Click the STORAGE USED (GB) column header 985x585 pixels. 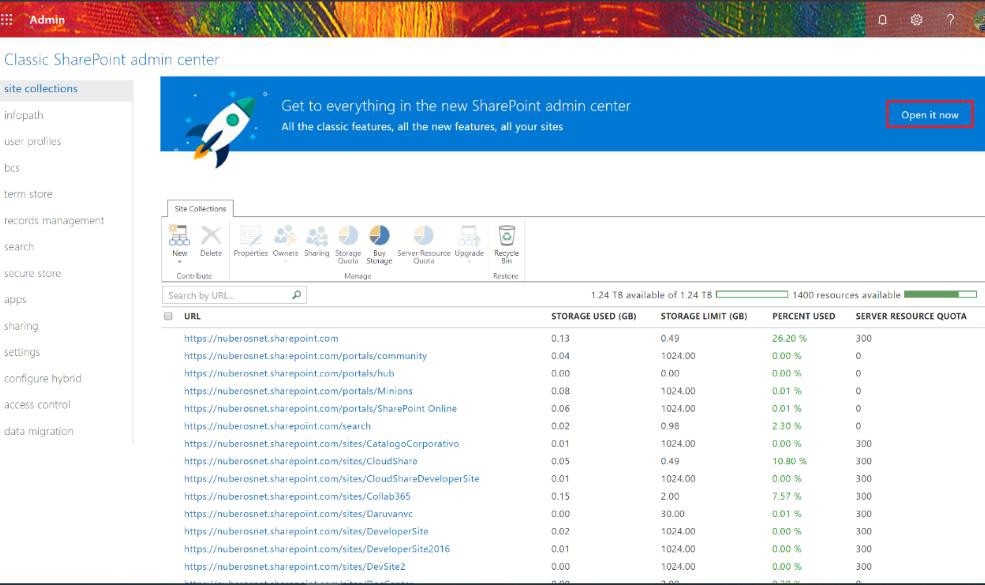(x=594, y=316)
